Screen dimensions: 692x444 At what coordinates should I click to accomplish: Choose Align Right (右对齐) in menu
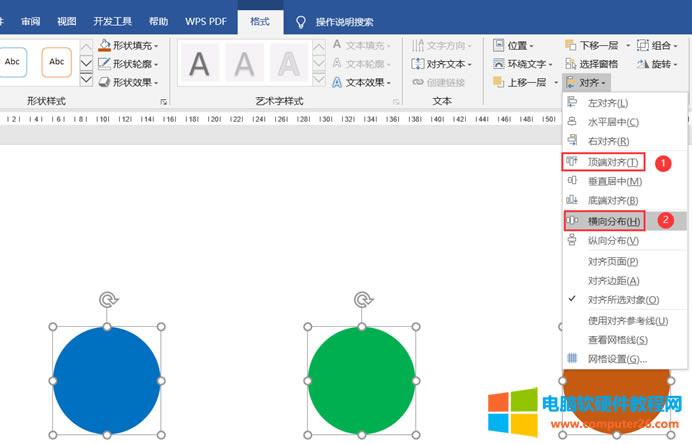click(625, 141)
